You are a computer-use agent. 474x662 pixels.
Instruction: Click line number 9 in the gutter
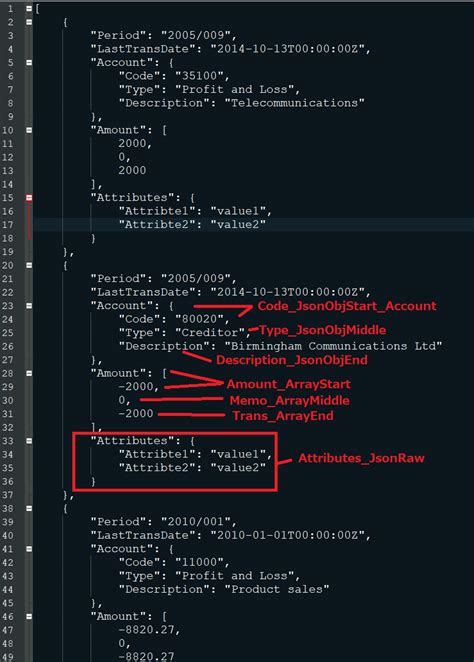click(x=11, y=116)
